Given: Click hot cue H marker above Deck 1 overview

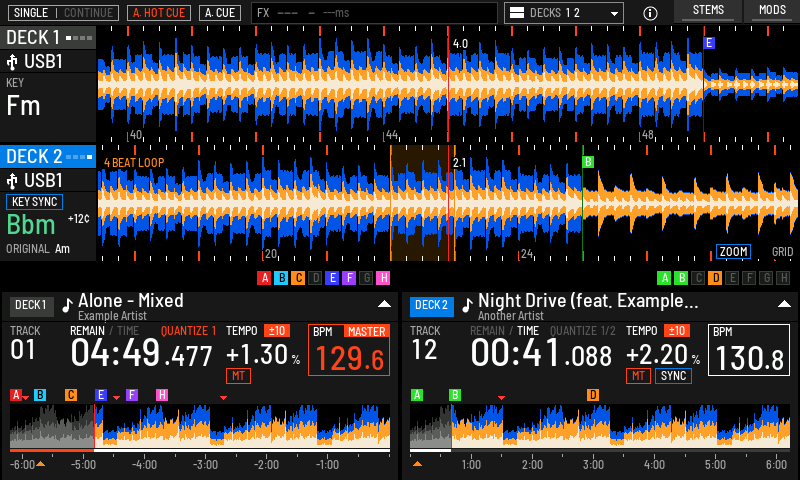Looking at the screenshot, I should (162, 395).
